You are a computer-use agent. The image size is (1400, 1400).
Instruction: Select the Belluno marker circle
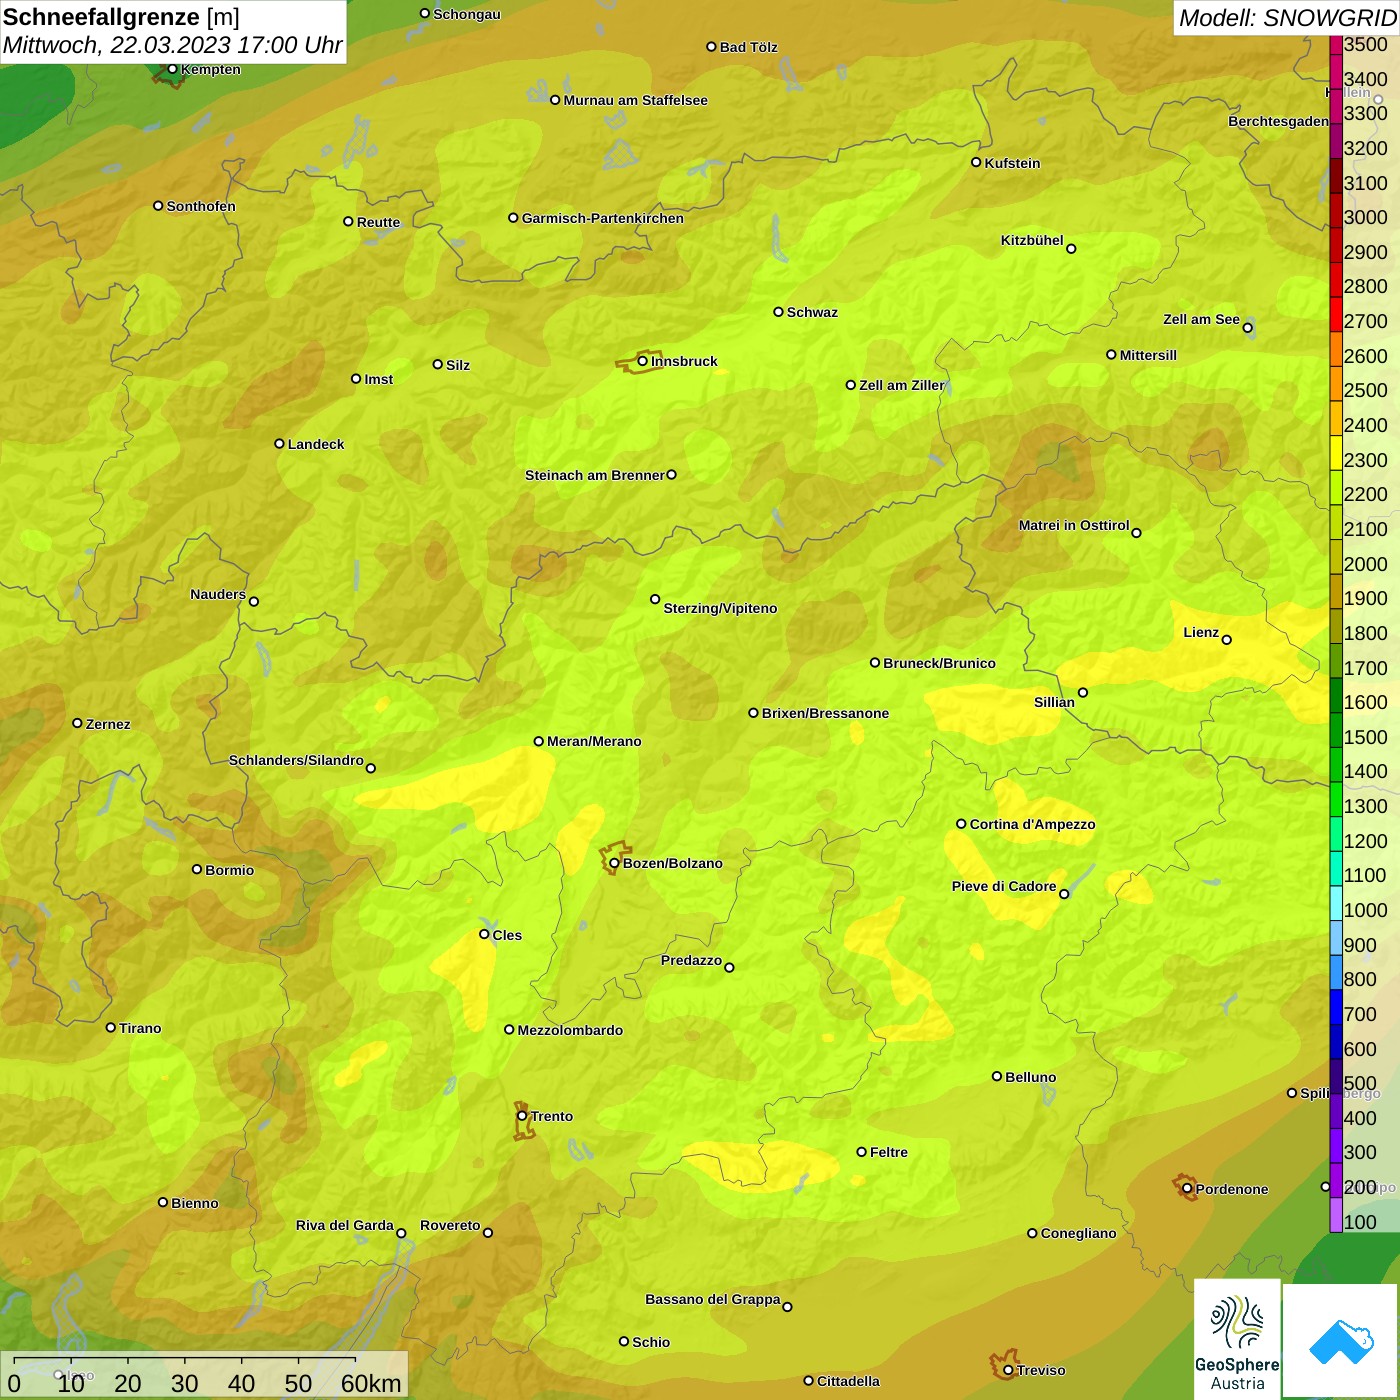point(997,1076)
